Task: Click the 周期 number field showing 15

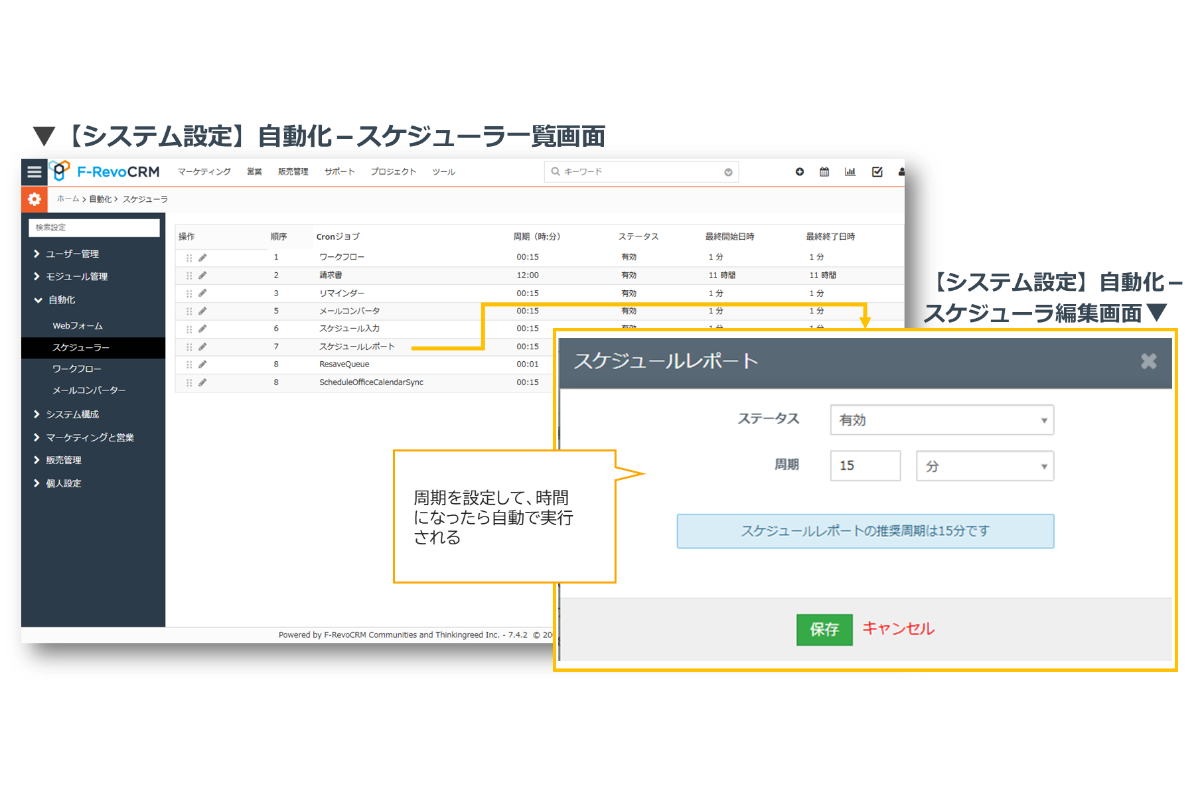Action: (x=865, y=466)
